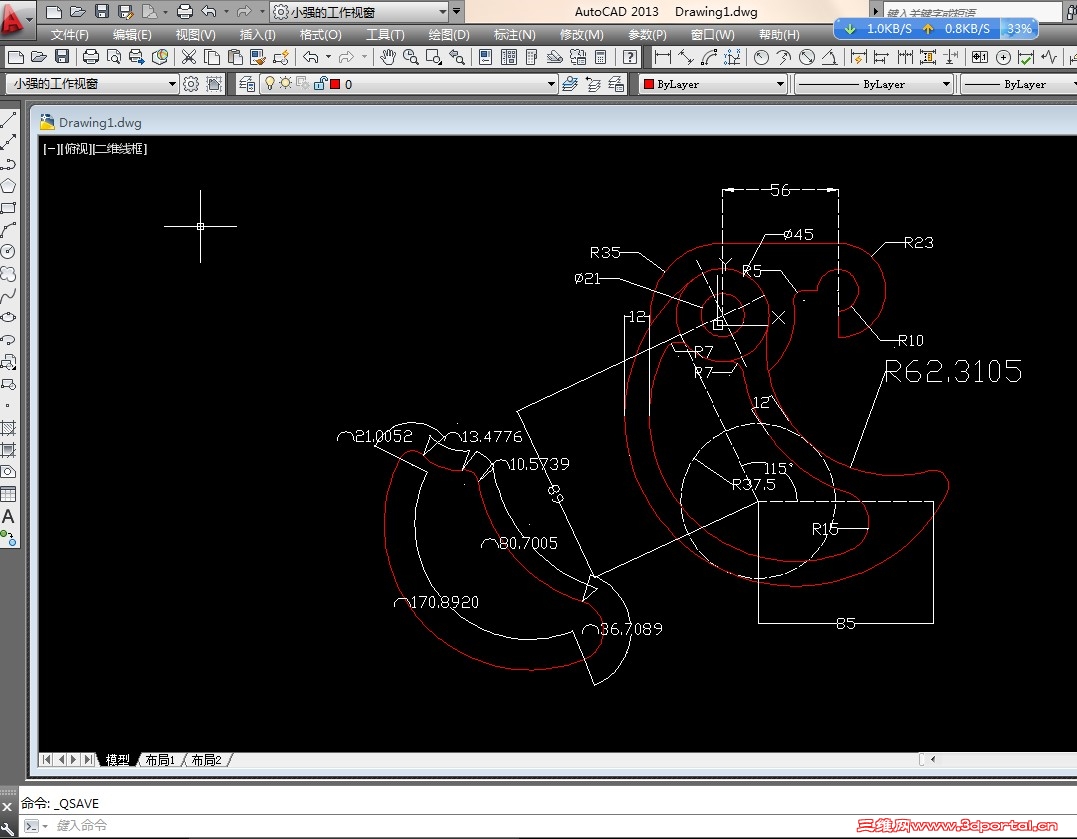The height and width of the screenshot is (839, 1077).
Task: Click the Zoom Realtime icon
Action: 411,57
